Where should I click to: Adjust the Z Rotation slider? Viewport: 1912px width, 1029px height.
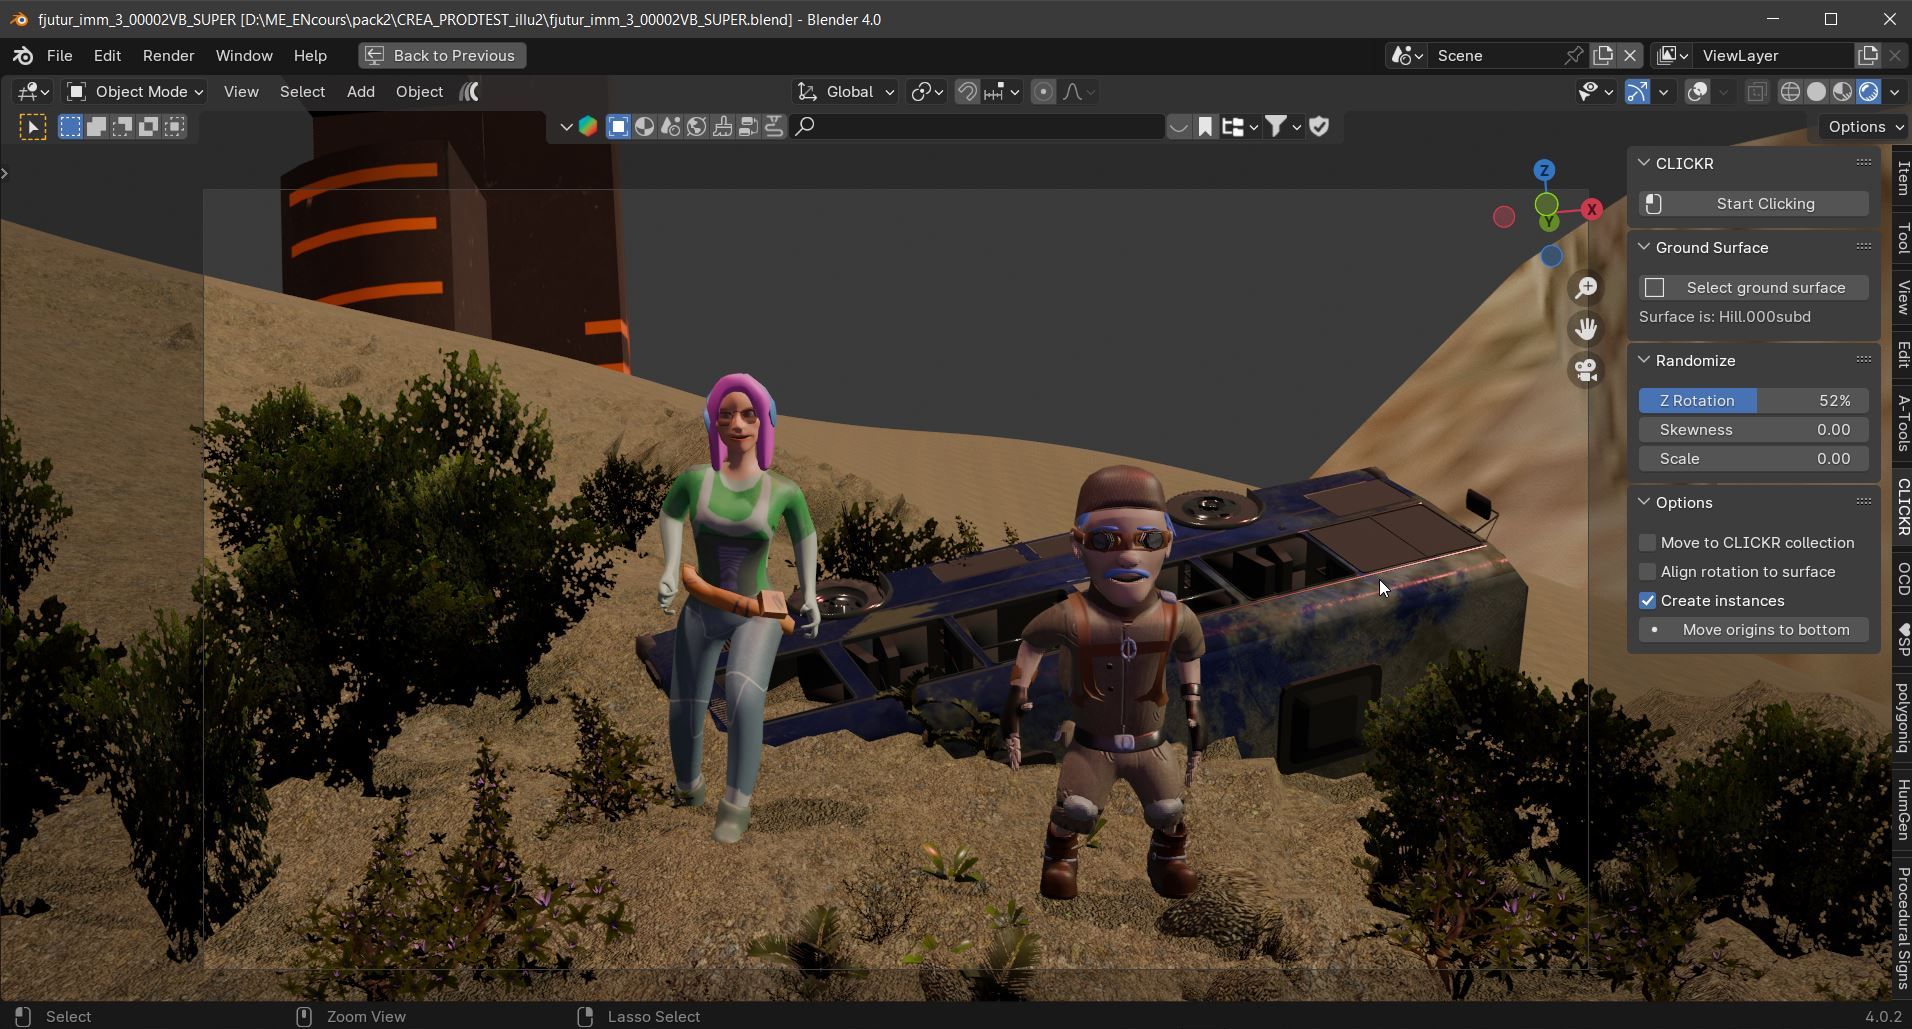1754,401
